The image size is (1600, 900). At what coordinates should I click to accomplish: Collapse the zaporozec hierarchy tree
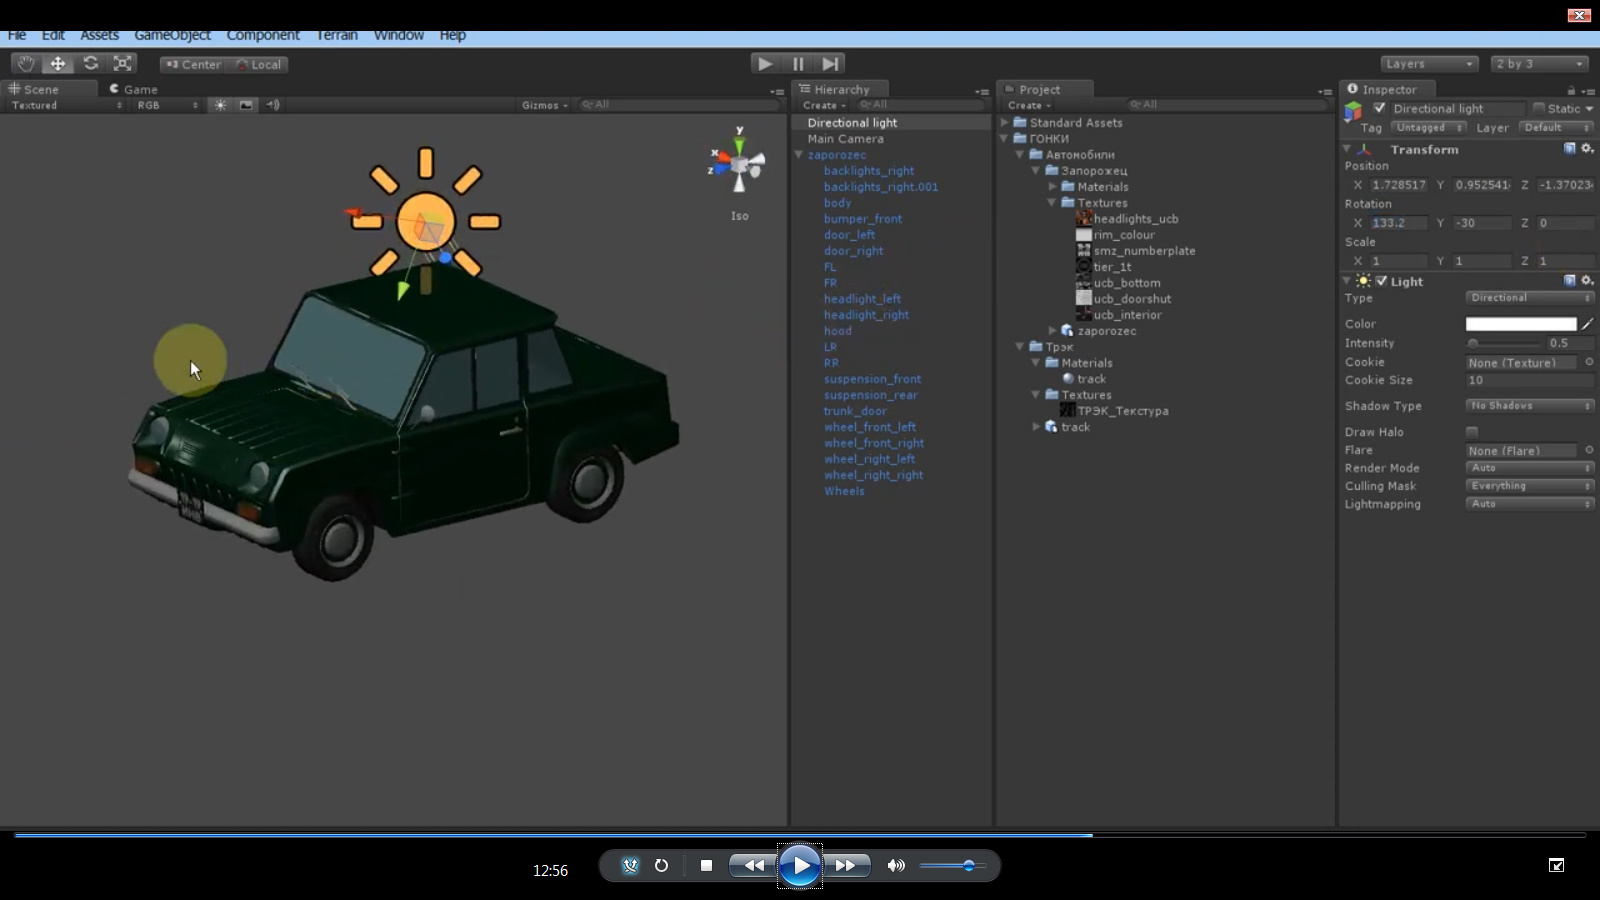[797, 154]
